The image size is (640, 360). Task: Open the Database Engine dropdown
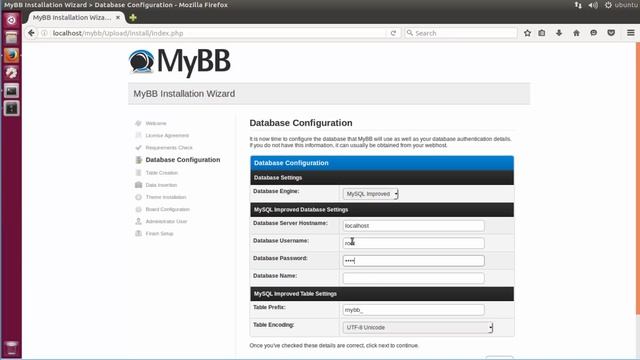pos(371,194)
